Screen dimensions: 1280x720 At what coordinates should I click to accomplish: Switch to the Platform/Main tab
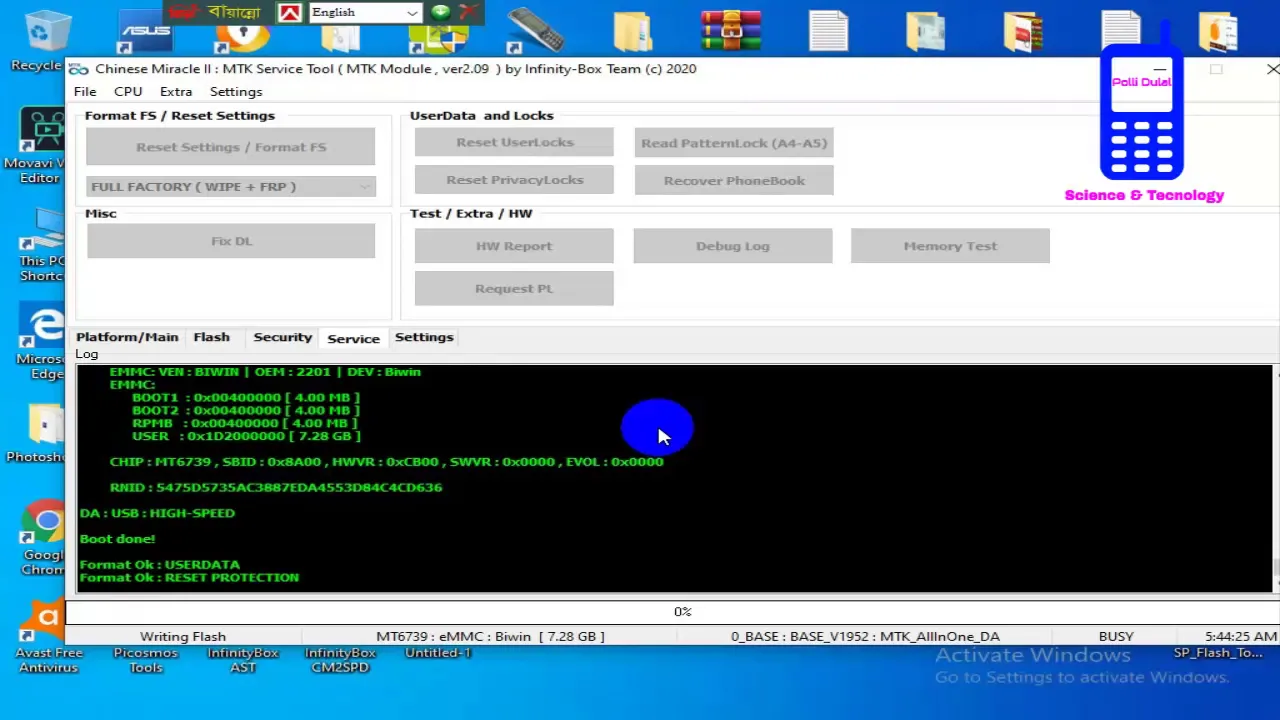[127, 337]
